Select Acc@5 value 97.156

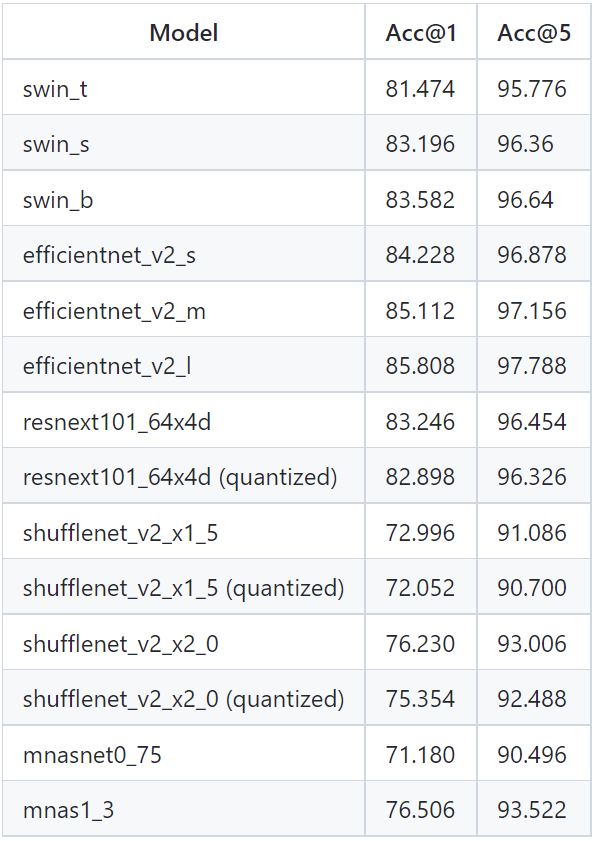click(531, 311)
